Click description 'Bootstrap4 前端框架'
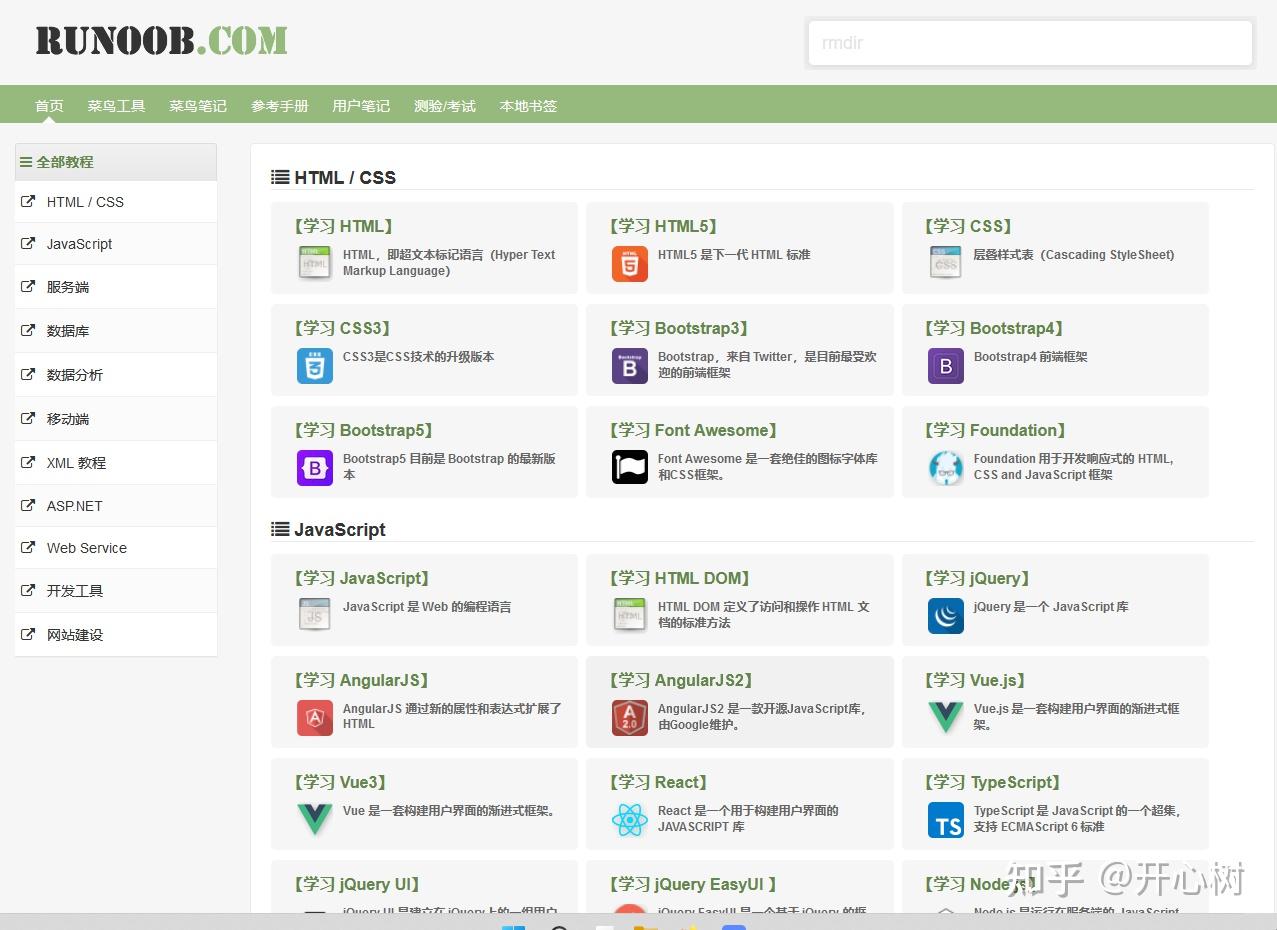Viewport: 1277px width, 930px height. coord(1030,356)
